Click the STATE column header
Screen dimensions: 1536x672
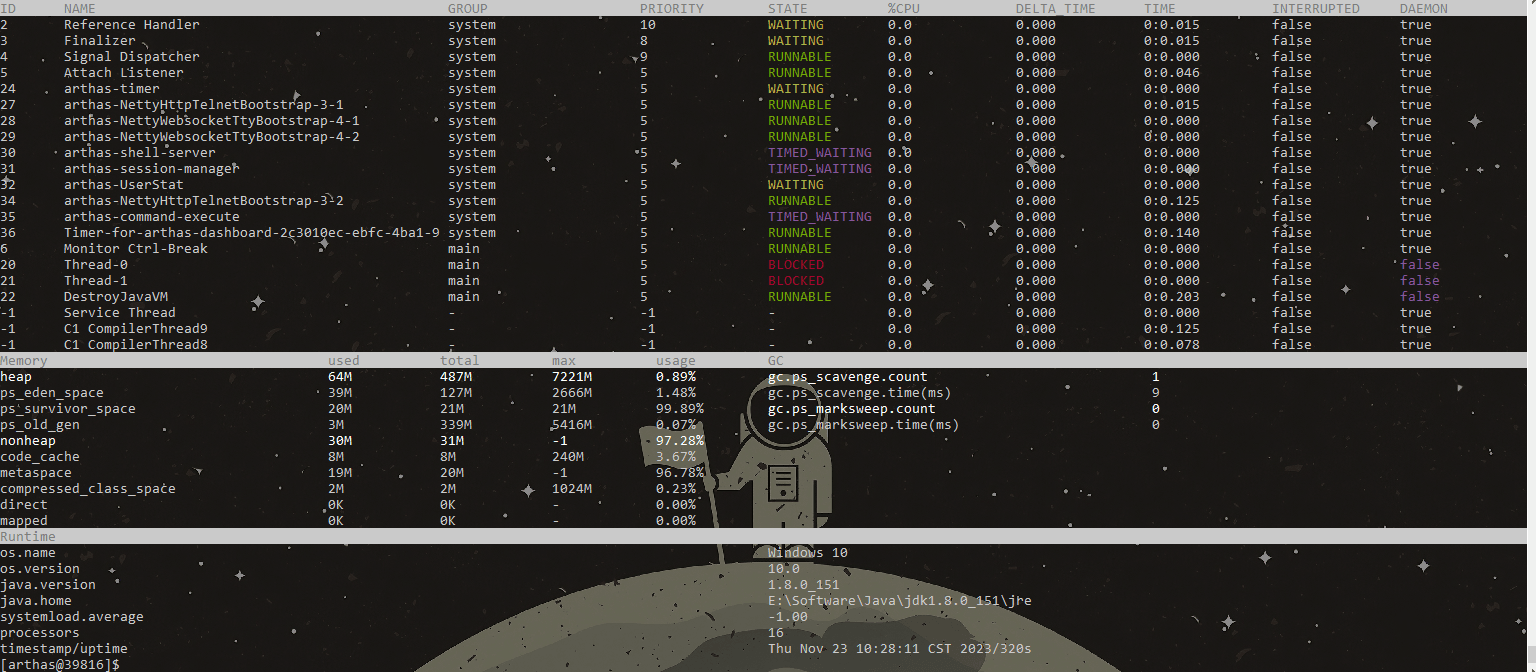coord(788,9)
